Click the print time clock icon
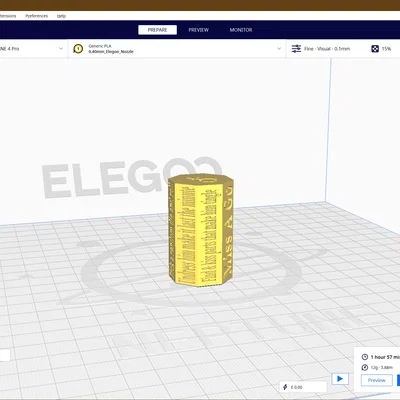Screen dimensions: 400x400 [365, 357]
